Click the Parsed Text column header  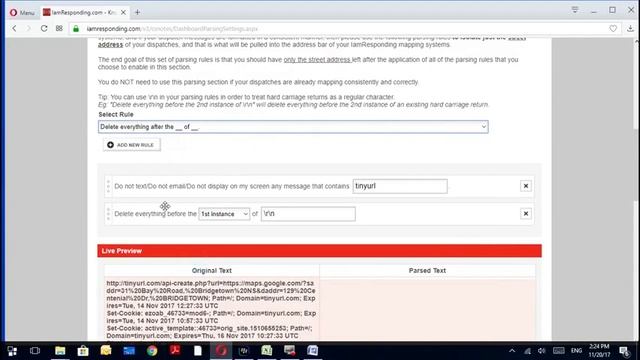427,271
